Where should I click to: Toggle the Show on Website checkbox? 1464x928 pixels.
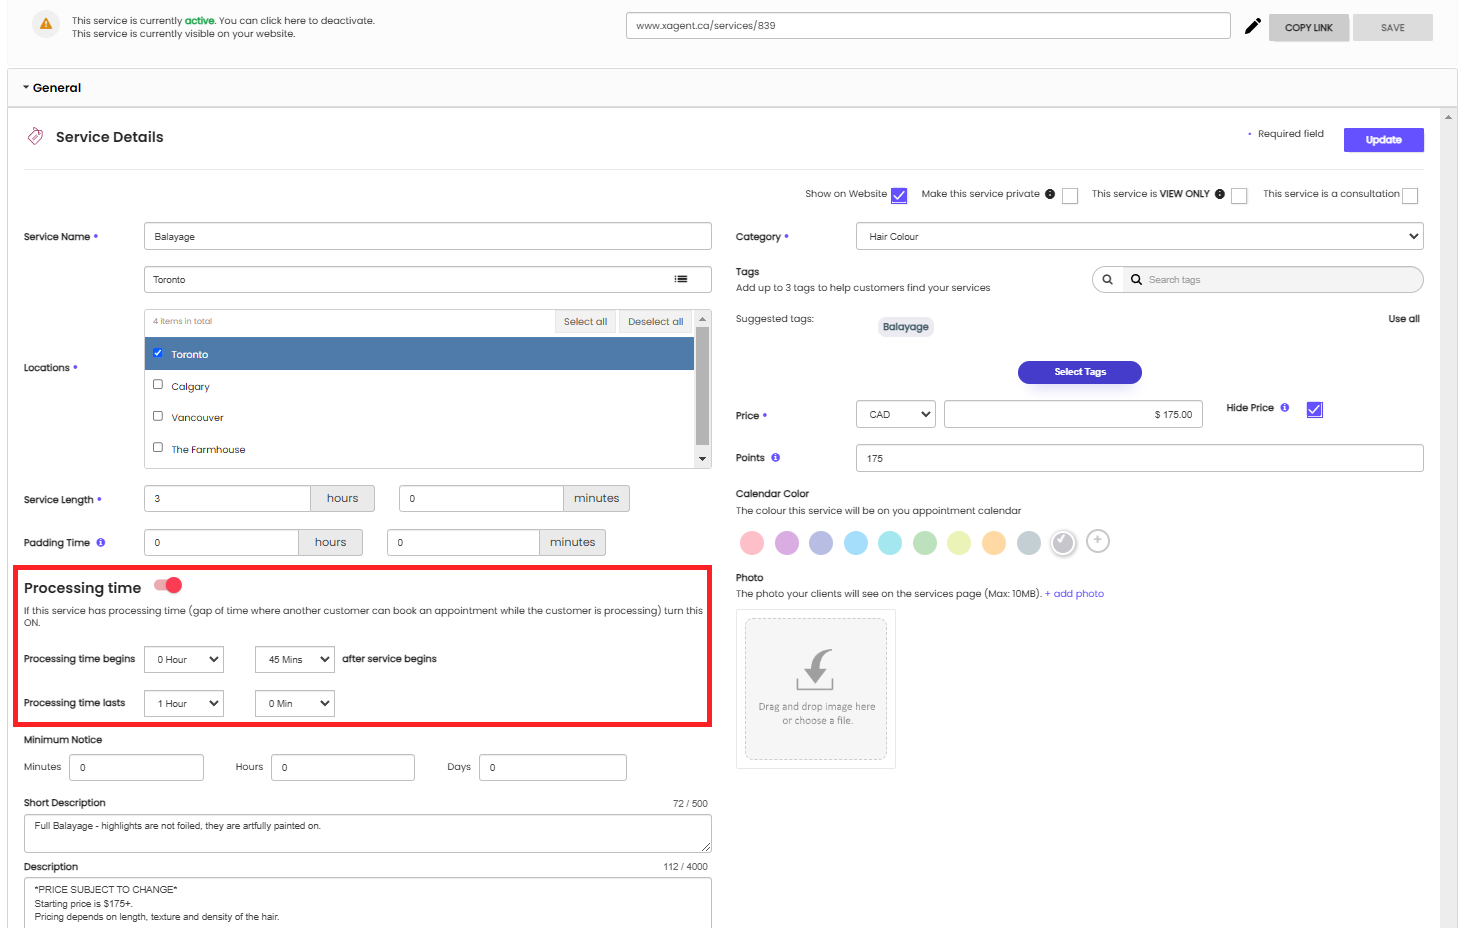(x=899, y=196)
